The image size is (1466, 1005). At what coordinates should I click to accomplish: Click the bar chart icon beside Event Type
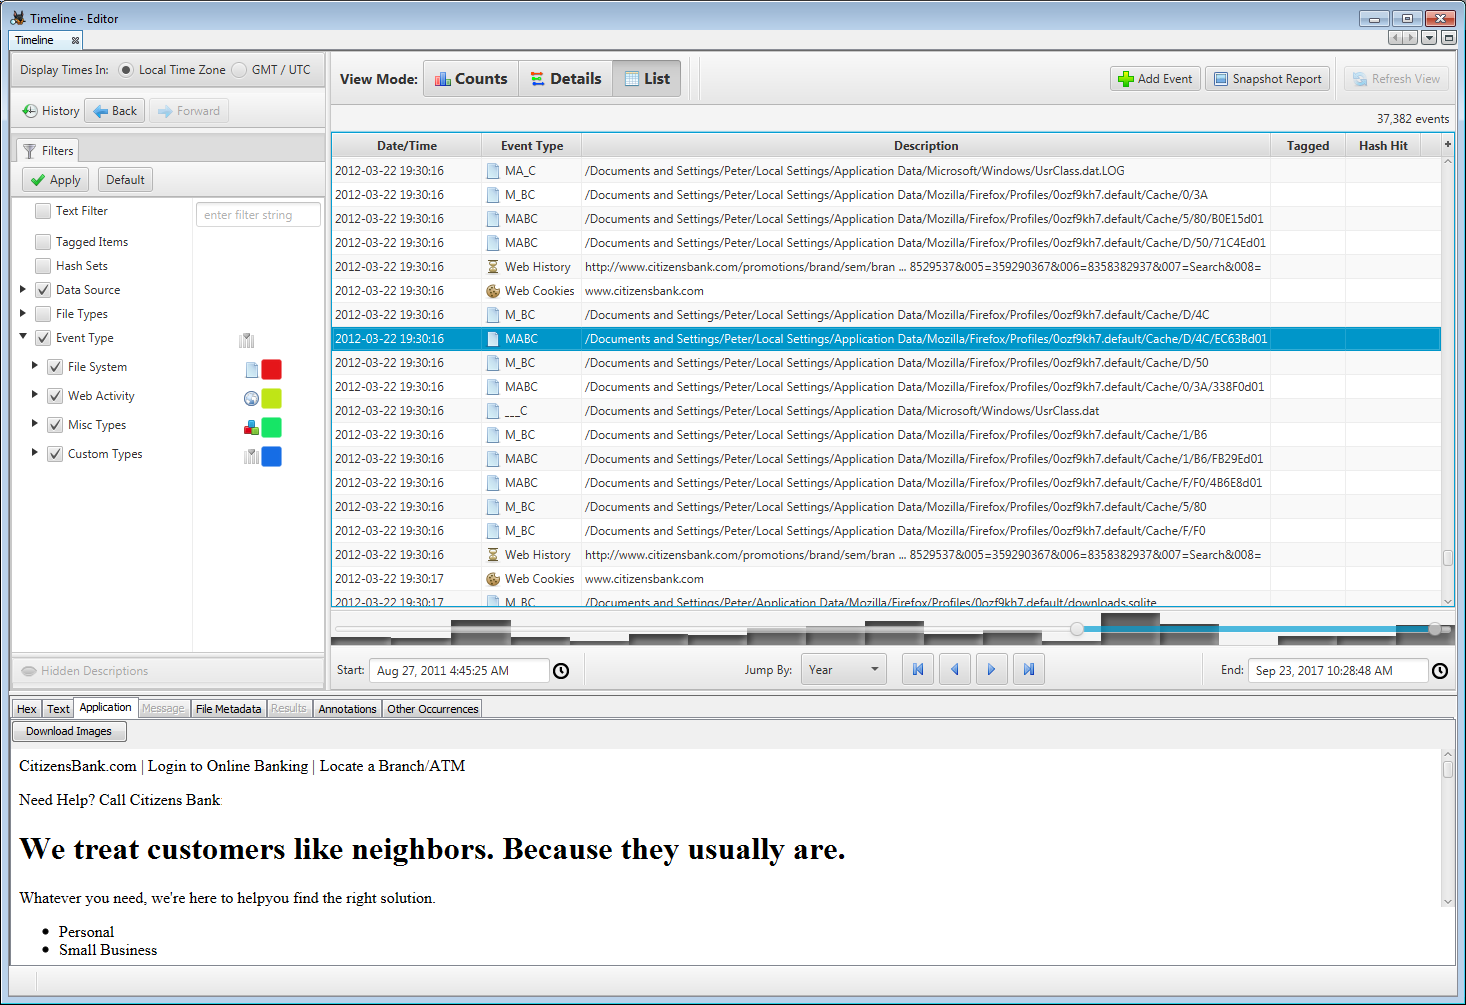point(246,339)
